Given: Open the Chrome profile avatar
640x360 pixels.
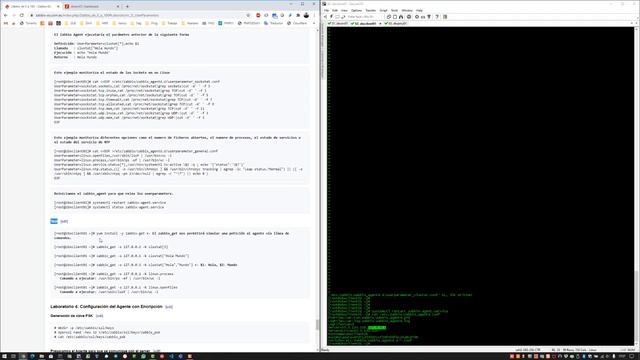Looking at the screenshot, I should point(306,15).
